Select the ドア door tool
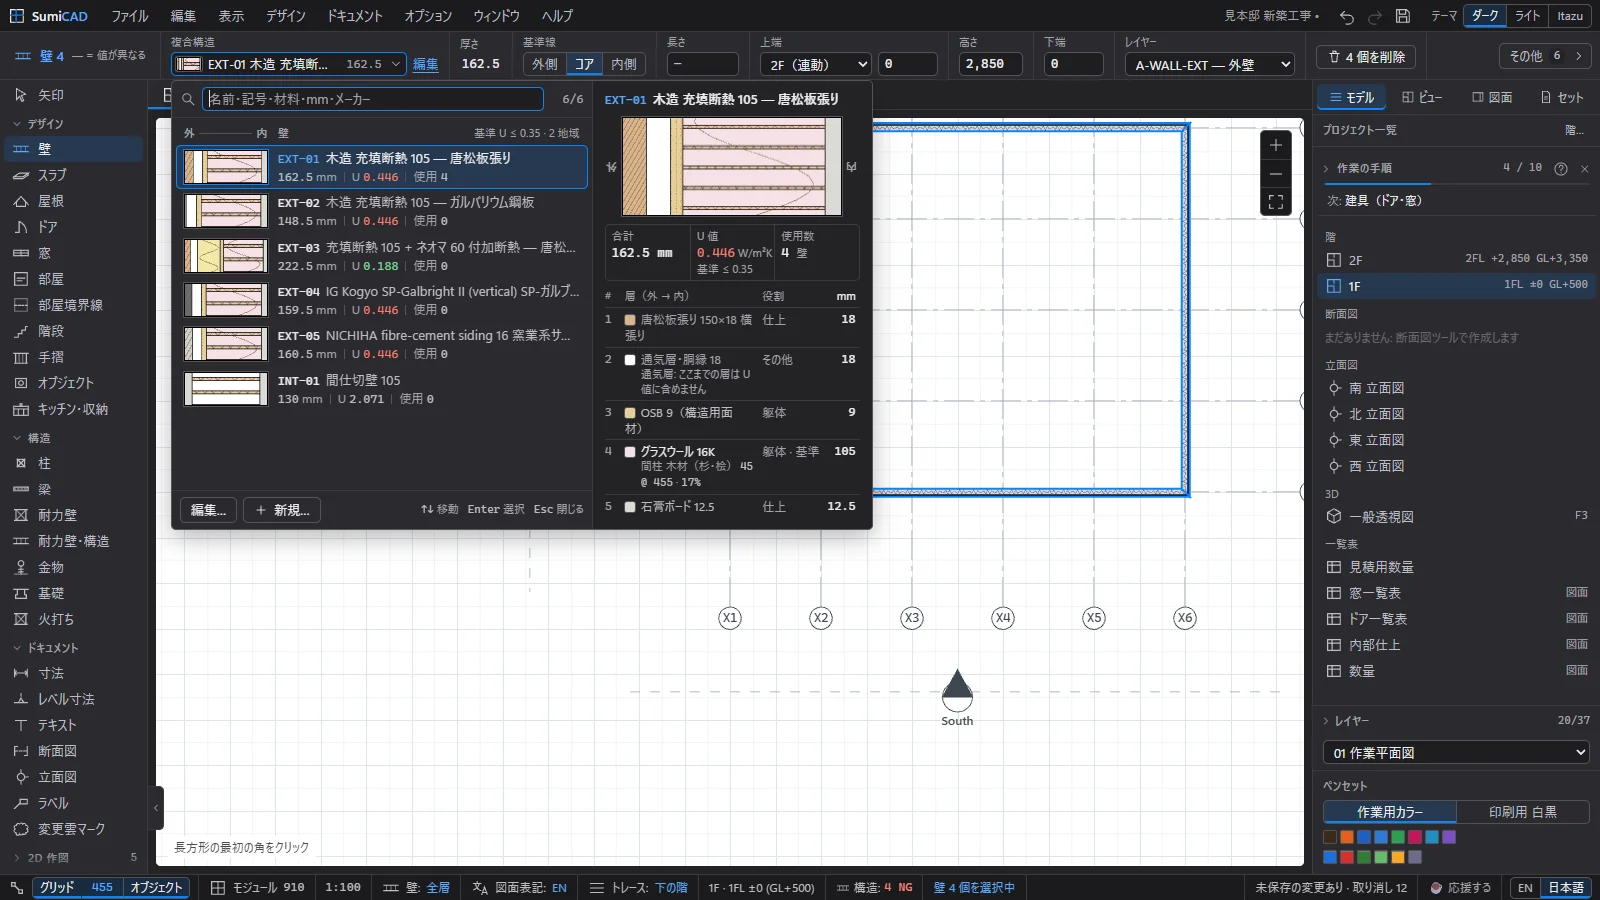 [75, 227]
